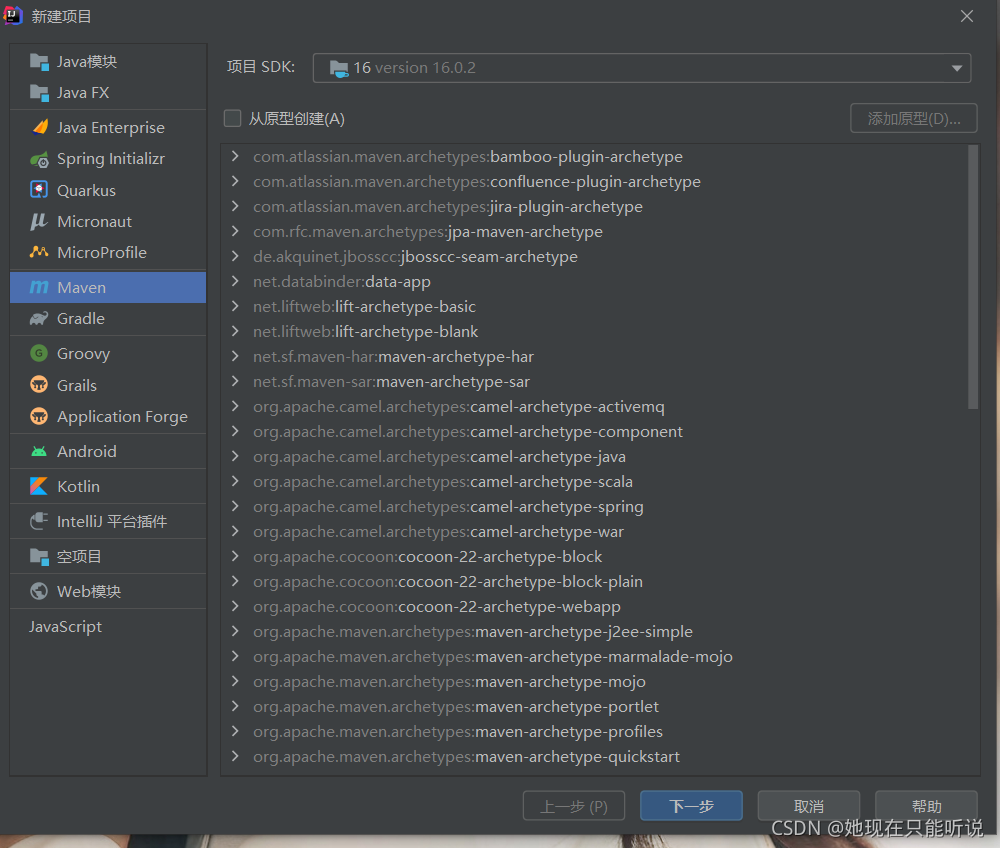Screen dimensions: 1000x848
Task: Expand lift-archetype-basic node
Action: 235,306
